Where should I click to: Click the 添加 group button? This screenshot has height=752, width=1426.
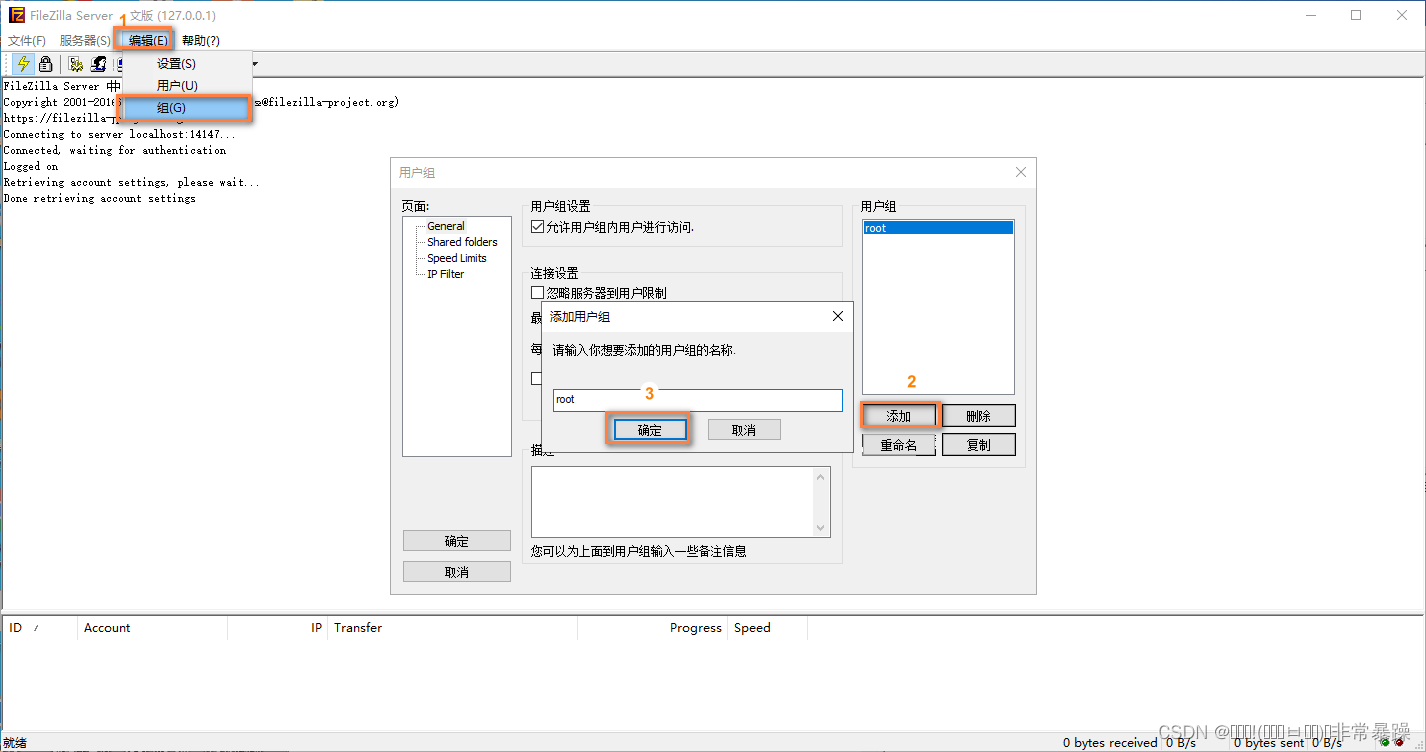(898, 416)
